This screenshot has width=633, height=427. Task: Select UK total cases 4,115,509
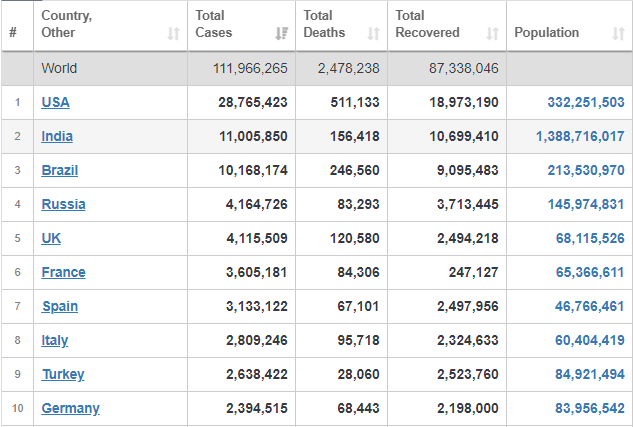click(x=257, y=238)
